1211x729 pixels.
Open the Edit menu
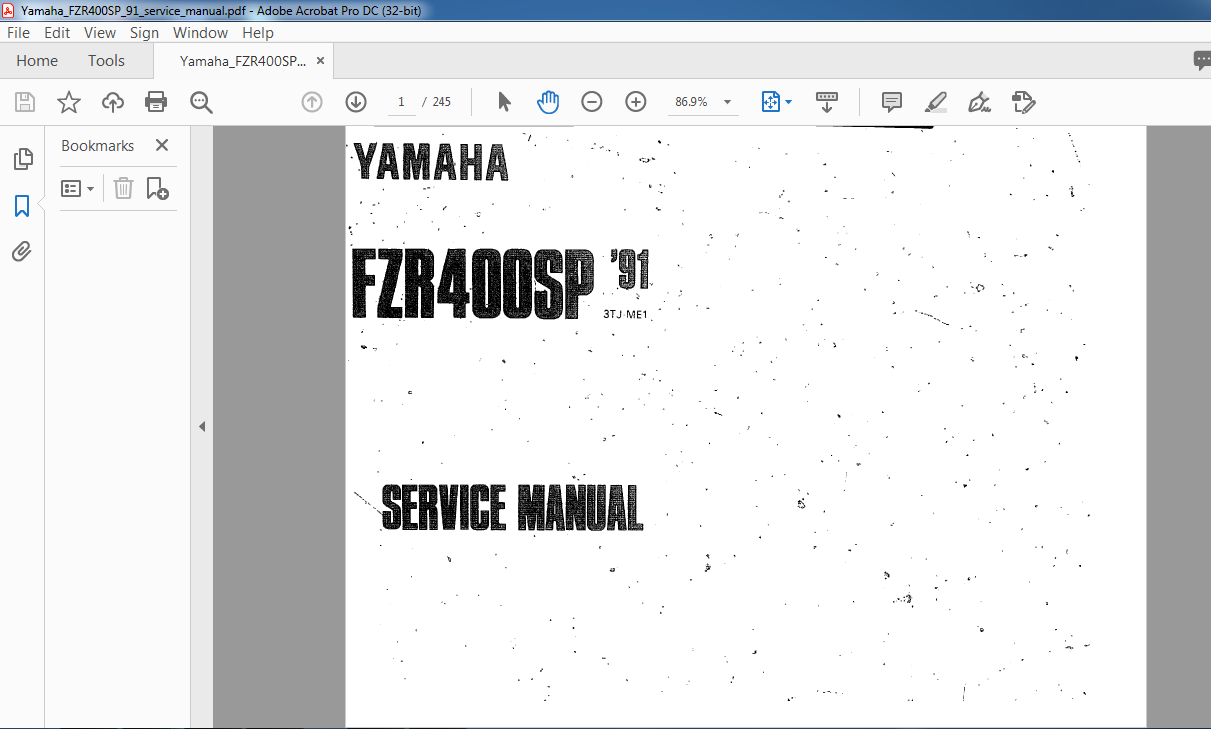click(57, 33)
